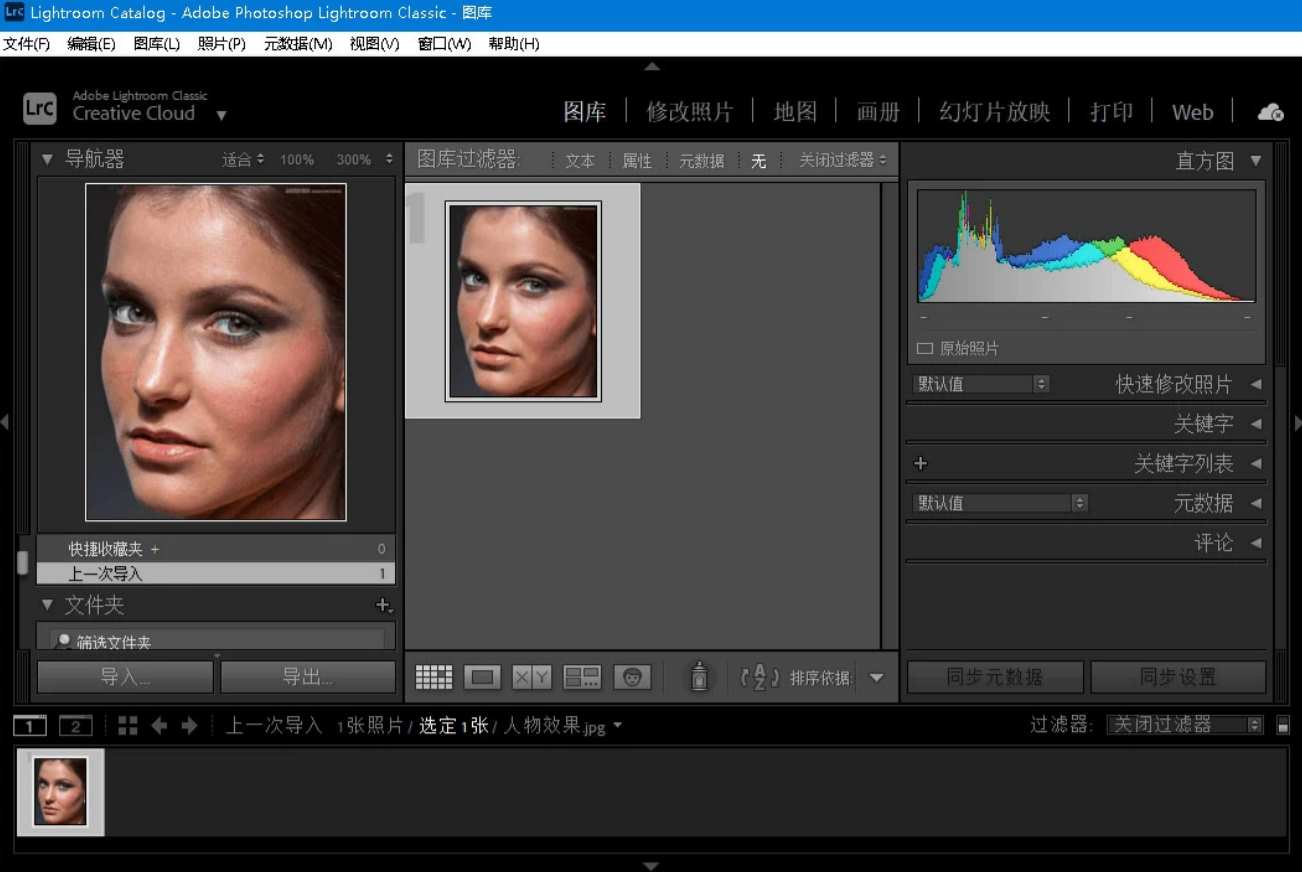Switch to Grid view in the toolbar
Viewport: 1302px width, 872px height.
(x=434, y=677)
